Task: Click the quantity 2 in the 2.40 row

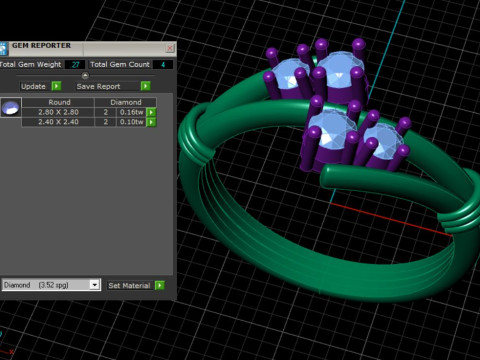Action: [x=105, y=122]
